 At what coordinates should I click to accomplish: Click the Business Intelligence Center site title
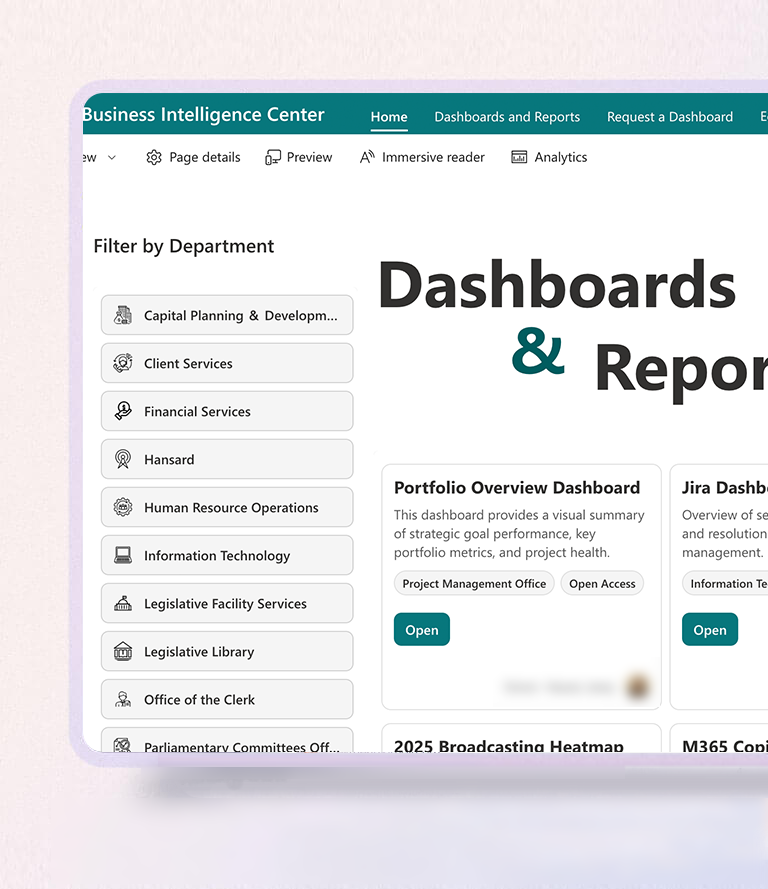pyautogui.click(x=203, y=115)
